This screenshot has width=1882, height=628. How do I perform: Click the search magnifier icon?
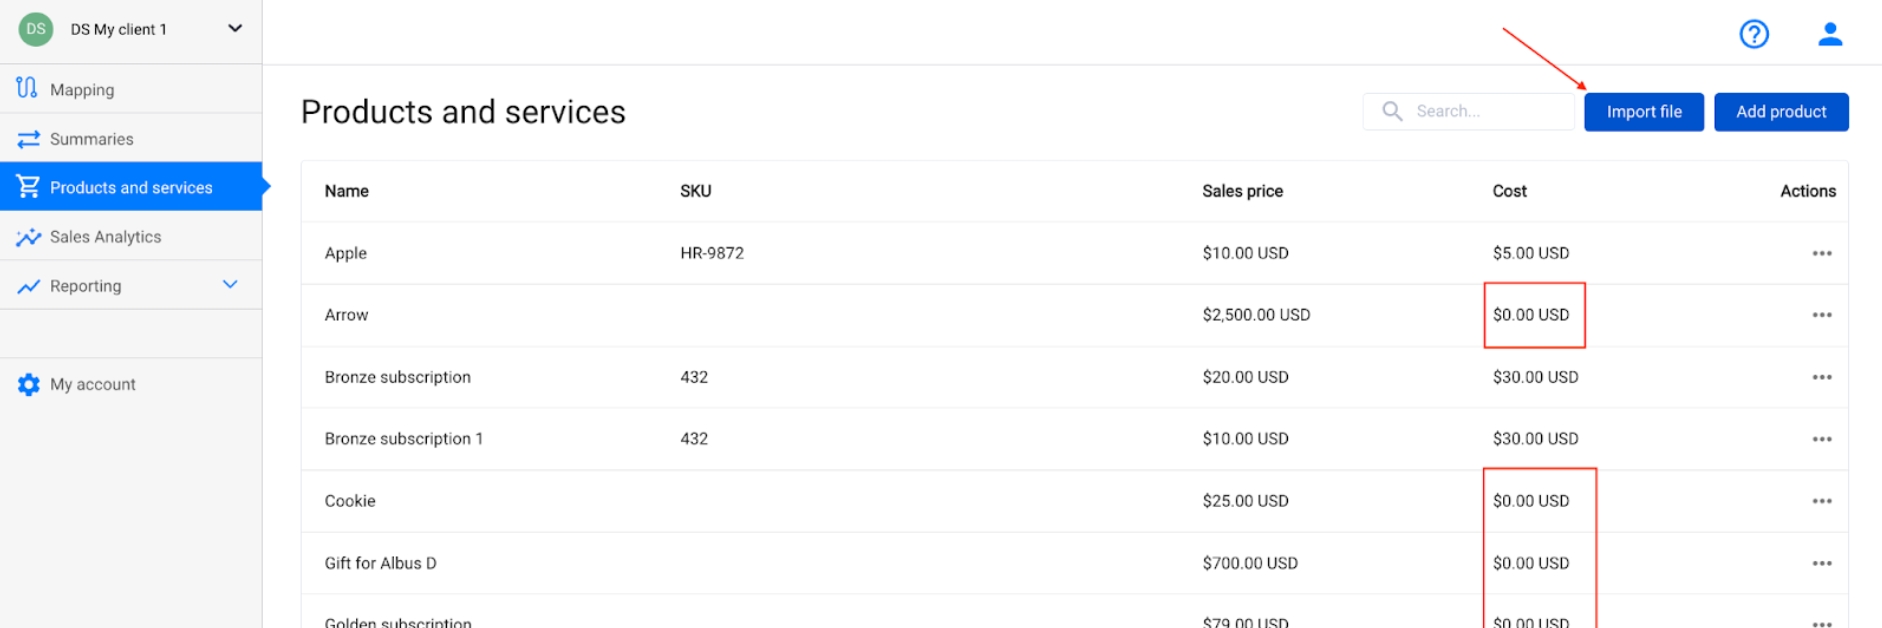point(1392,111)
